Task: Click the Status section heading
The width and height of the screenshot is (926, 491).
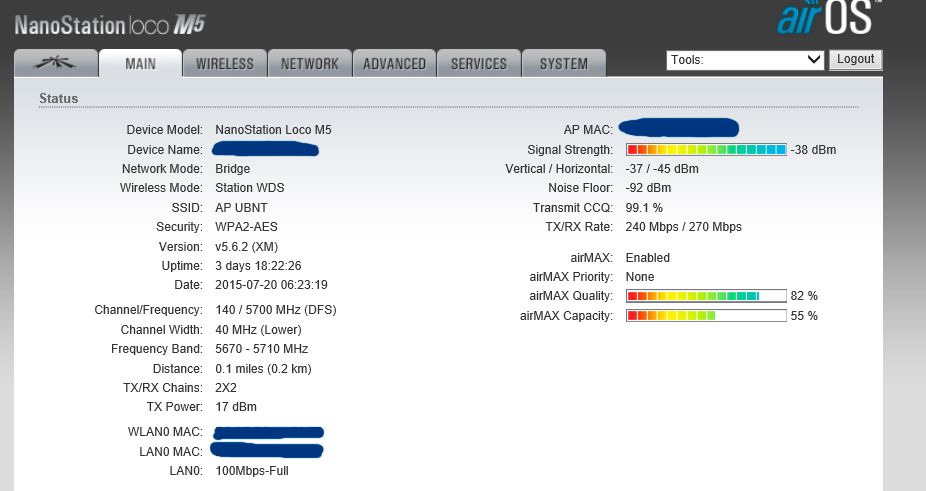Action: [58, 98]
